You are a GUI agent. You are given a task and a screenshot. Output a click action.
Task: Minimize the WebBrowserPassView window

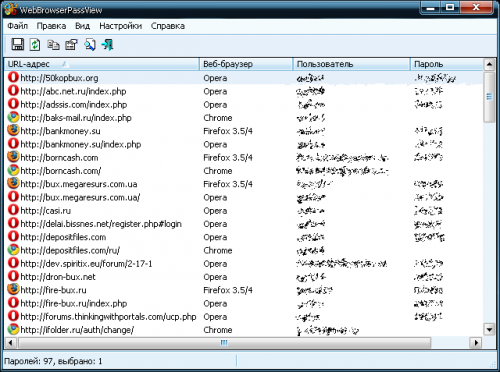(x=431, y=7)
